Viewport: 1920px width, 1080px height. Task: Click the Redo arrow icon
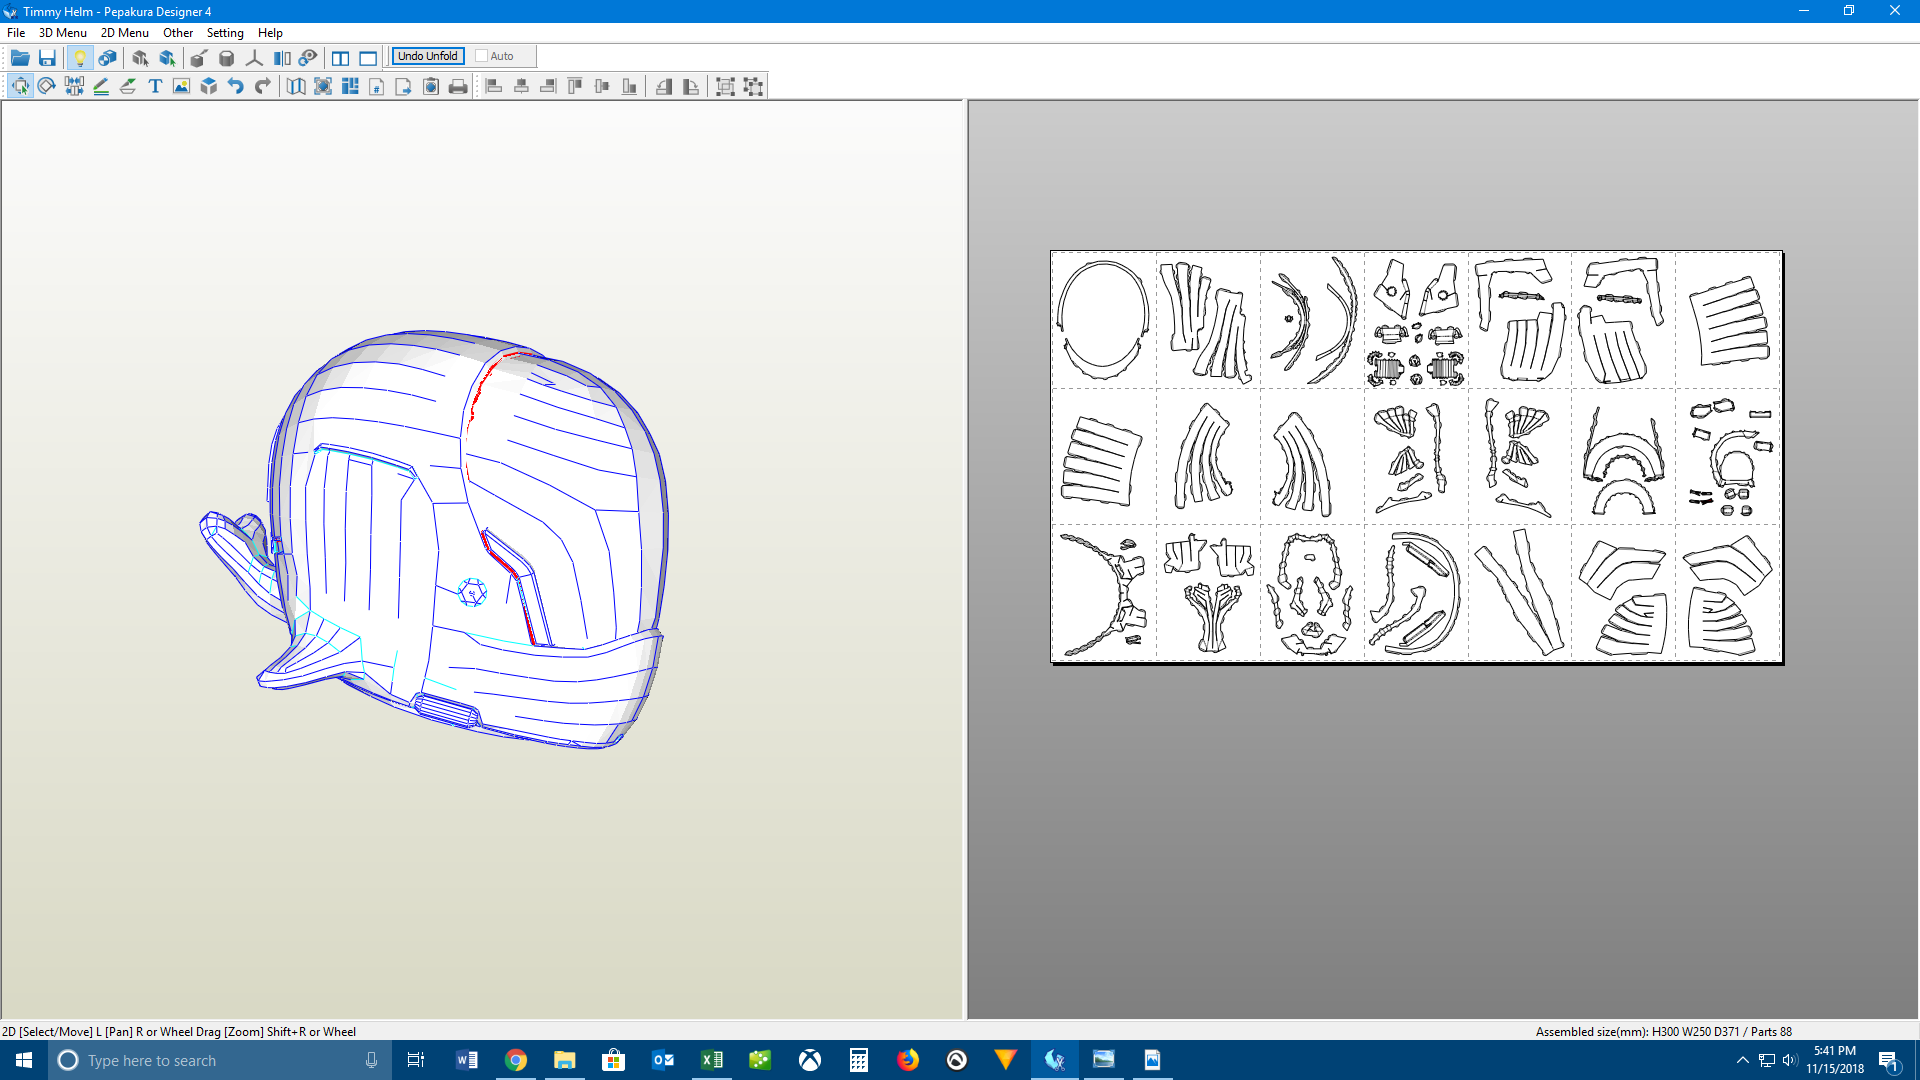[263, 86]
